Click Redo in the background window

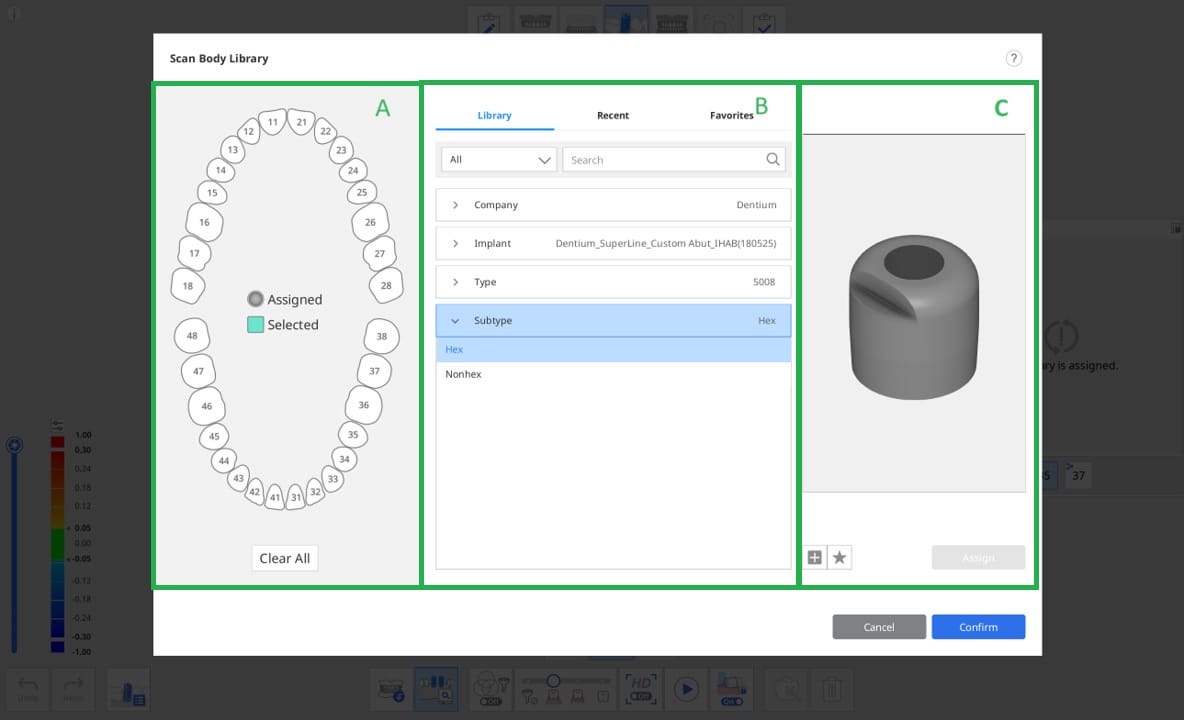point(73,688)
